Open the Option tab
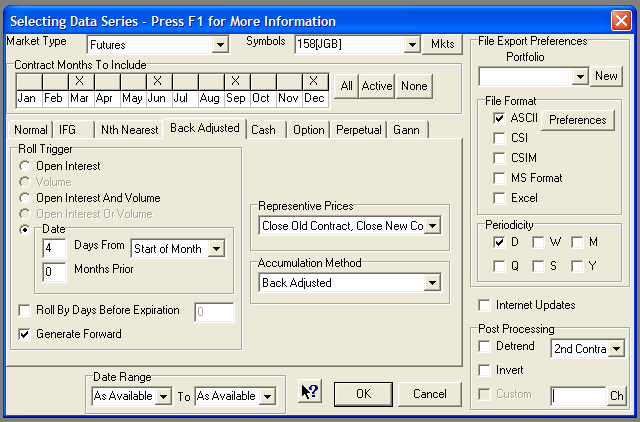The width and height of the screenshot is (640, 422). [309, 130]
